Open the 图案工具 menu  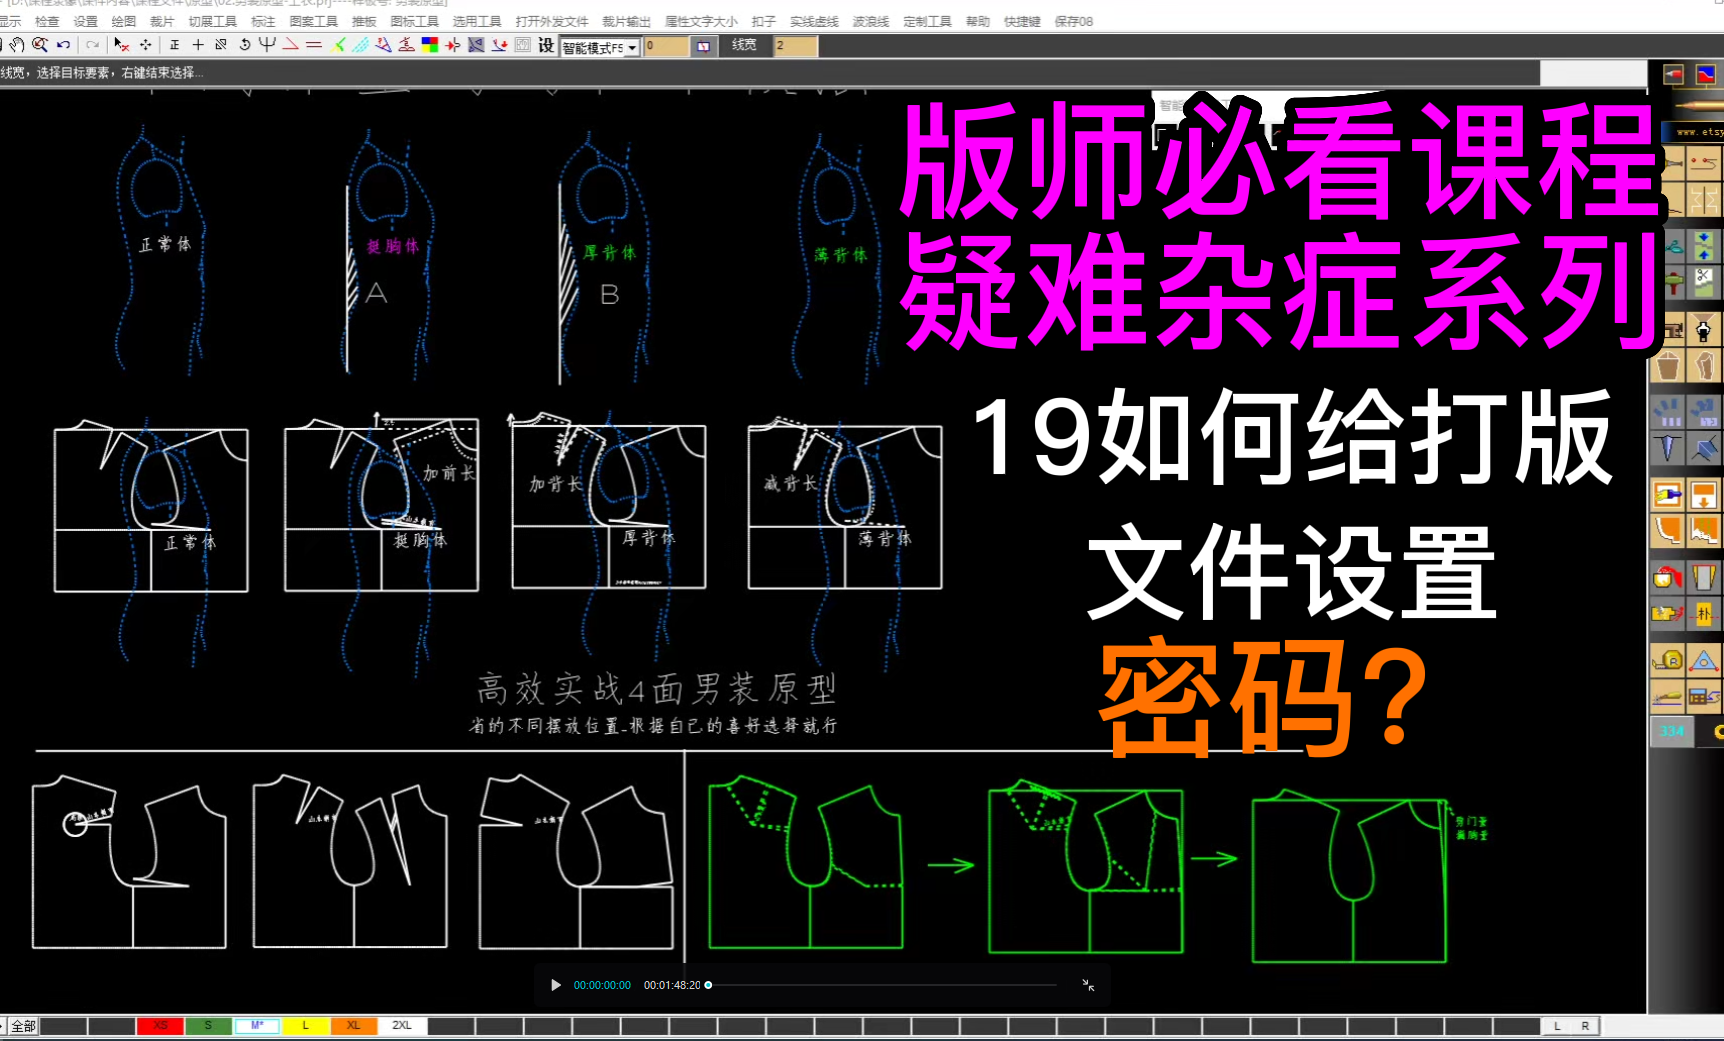[314, 21]
